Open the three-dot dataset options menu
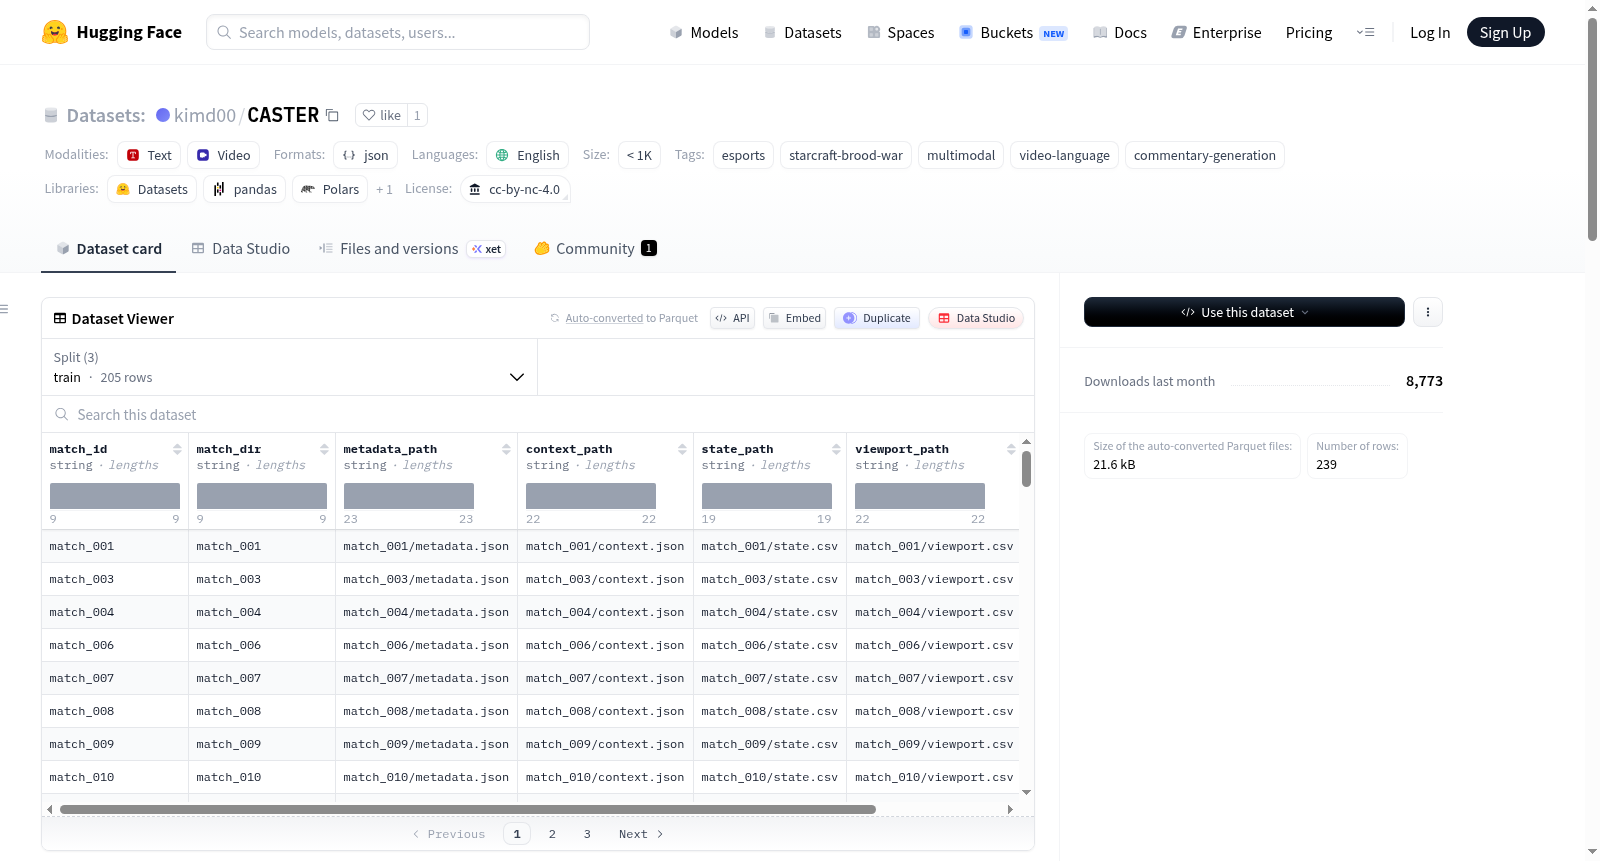This screenshot has height=861, width=1600. [x=1428, y=312]
